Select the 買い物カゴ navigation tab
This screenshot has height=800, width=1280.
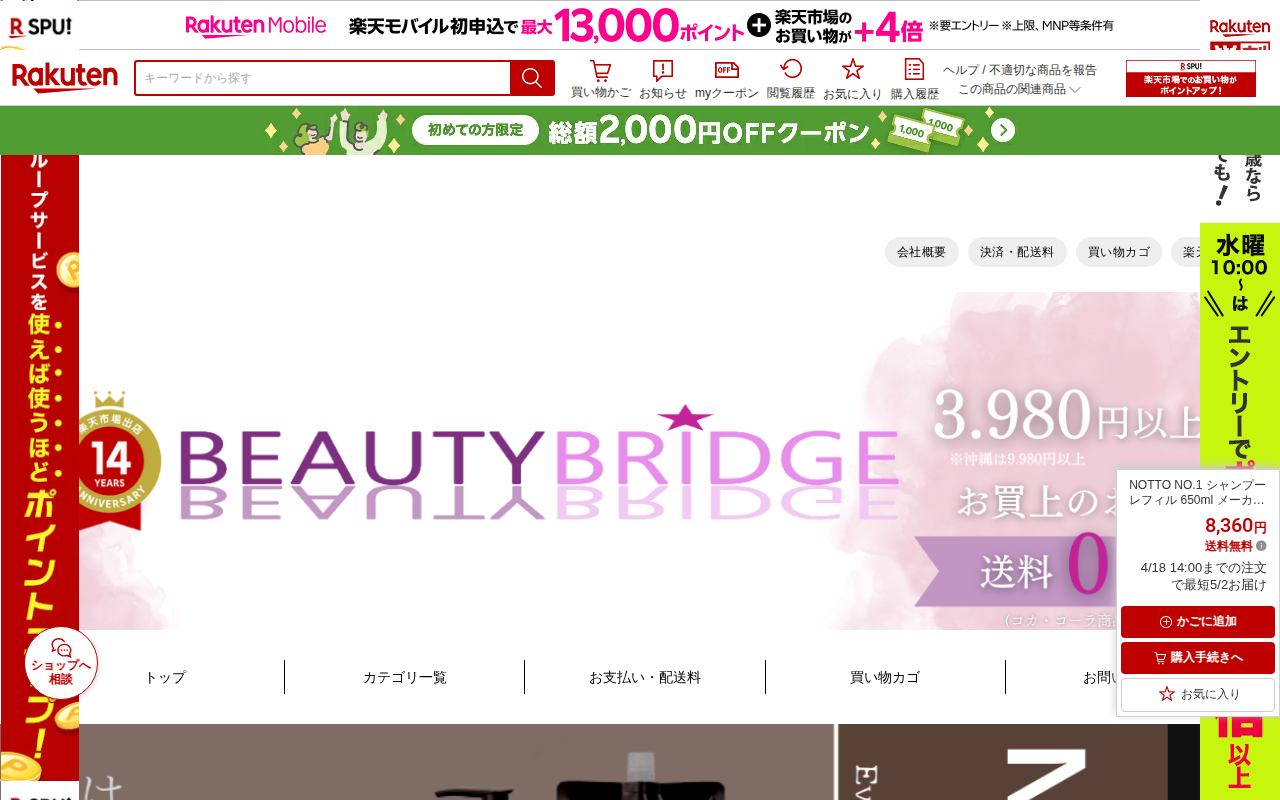[885, 677]
